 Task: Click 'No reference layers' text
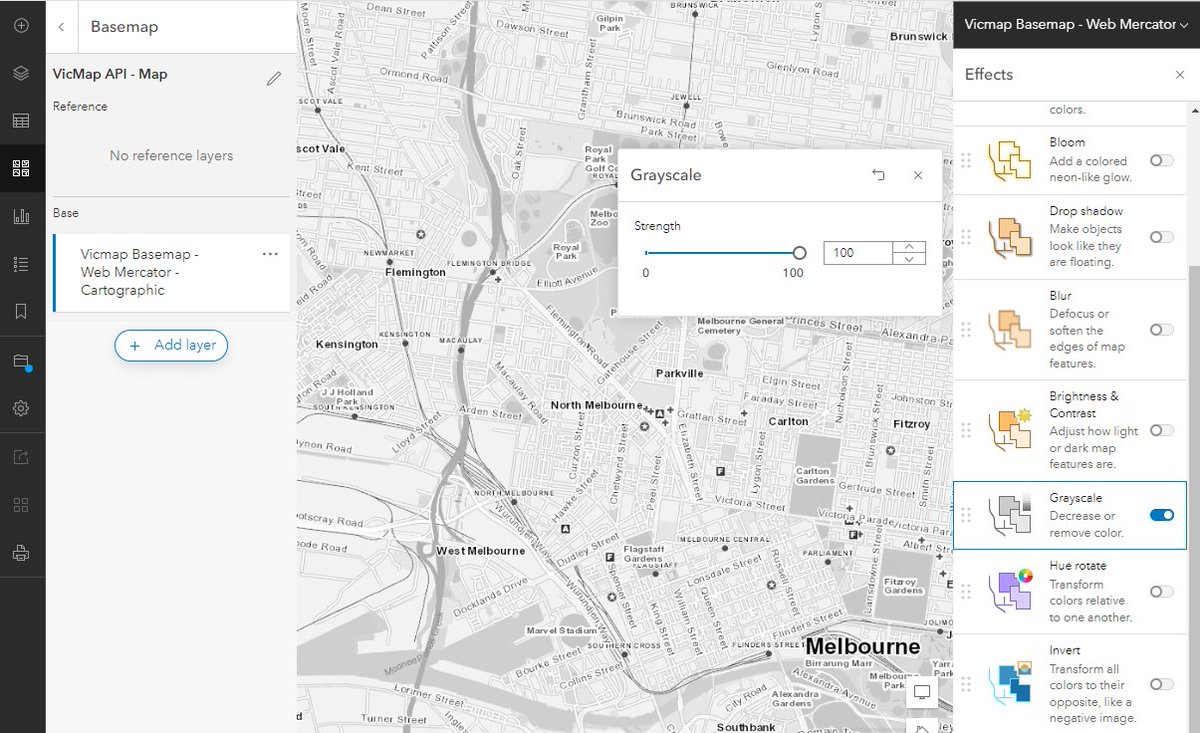171,156
